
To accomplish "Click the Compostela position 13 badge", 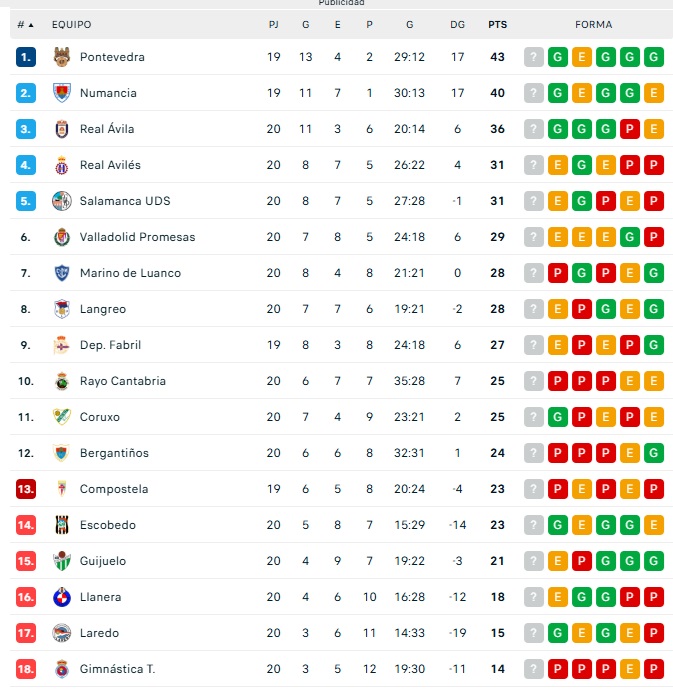I will click(26, 489).
